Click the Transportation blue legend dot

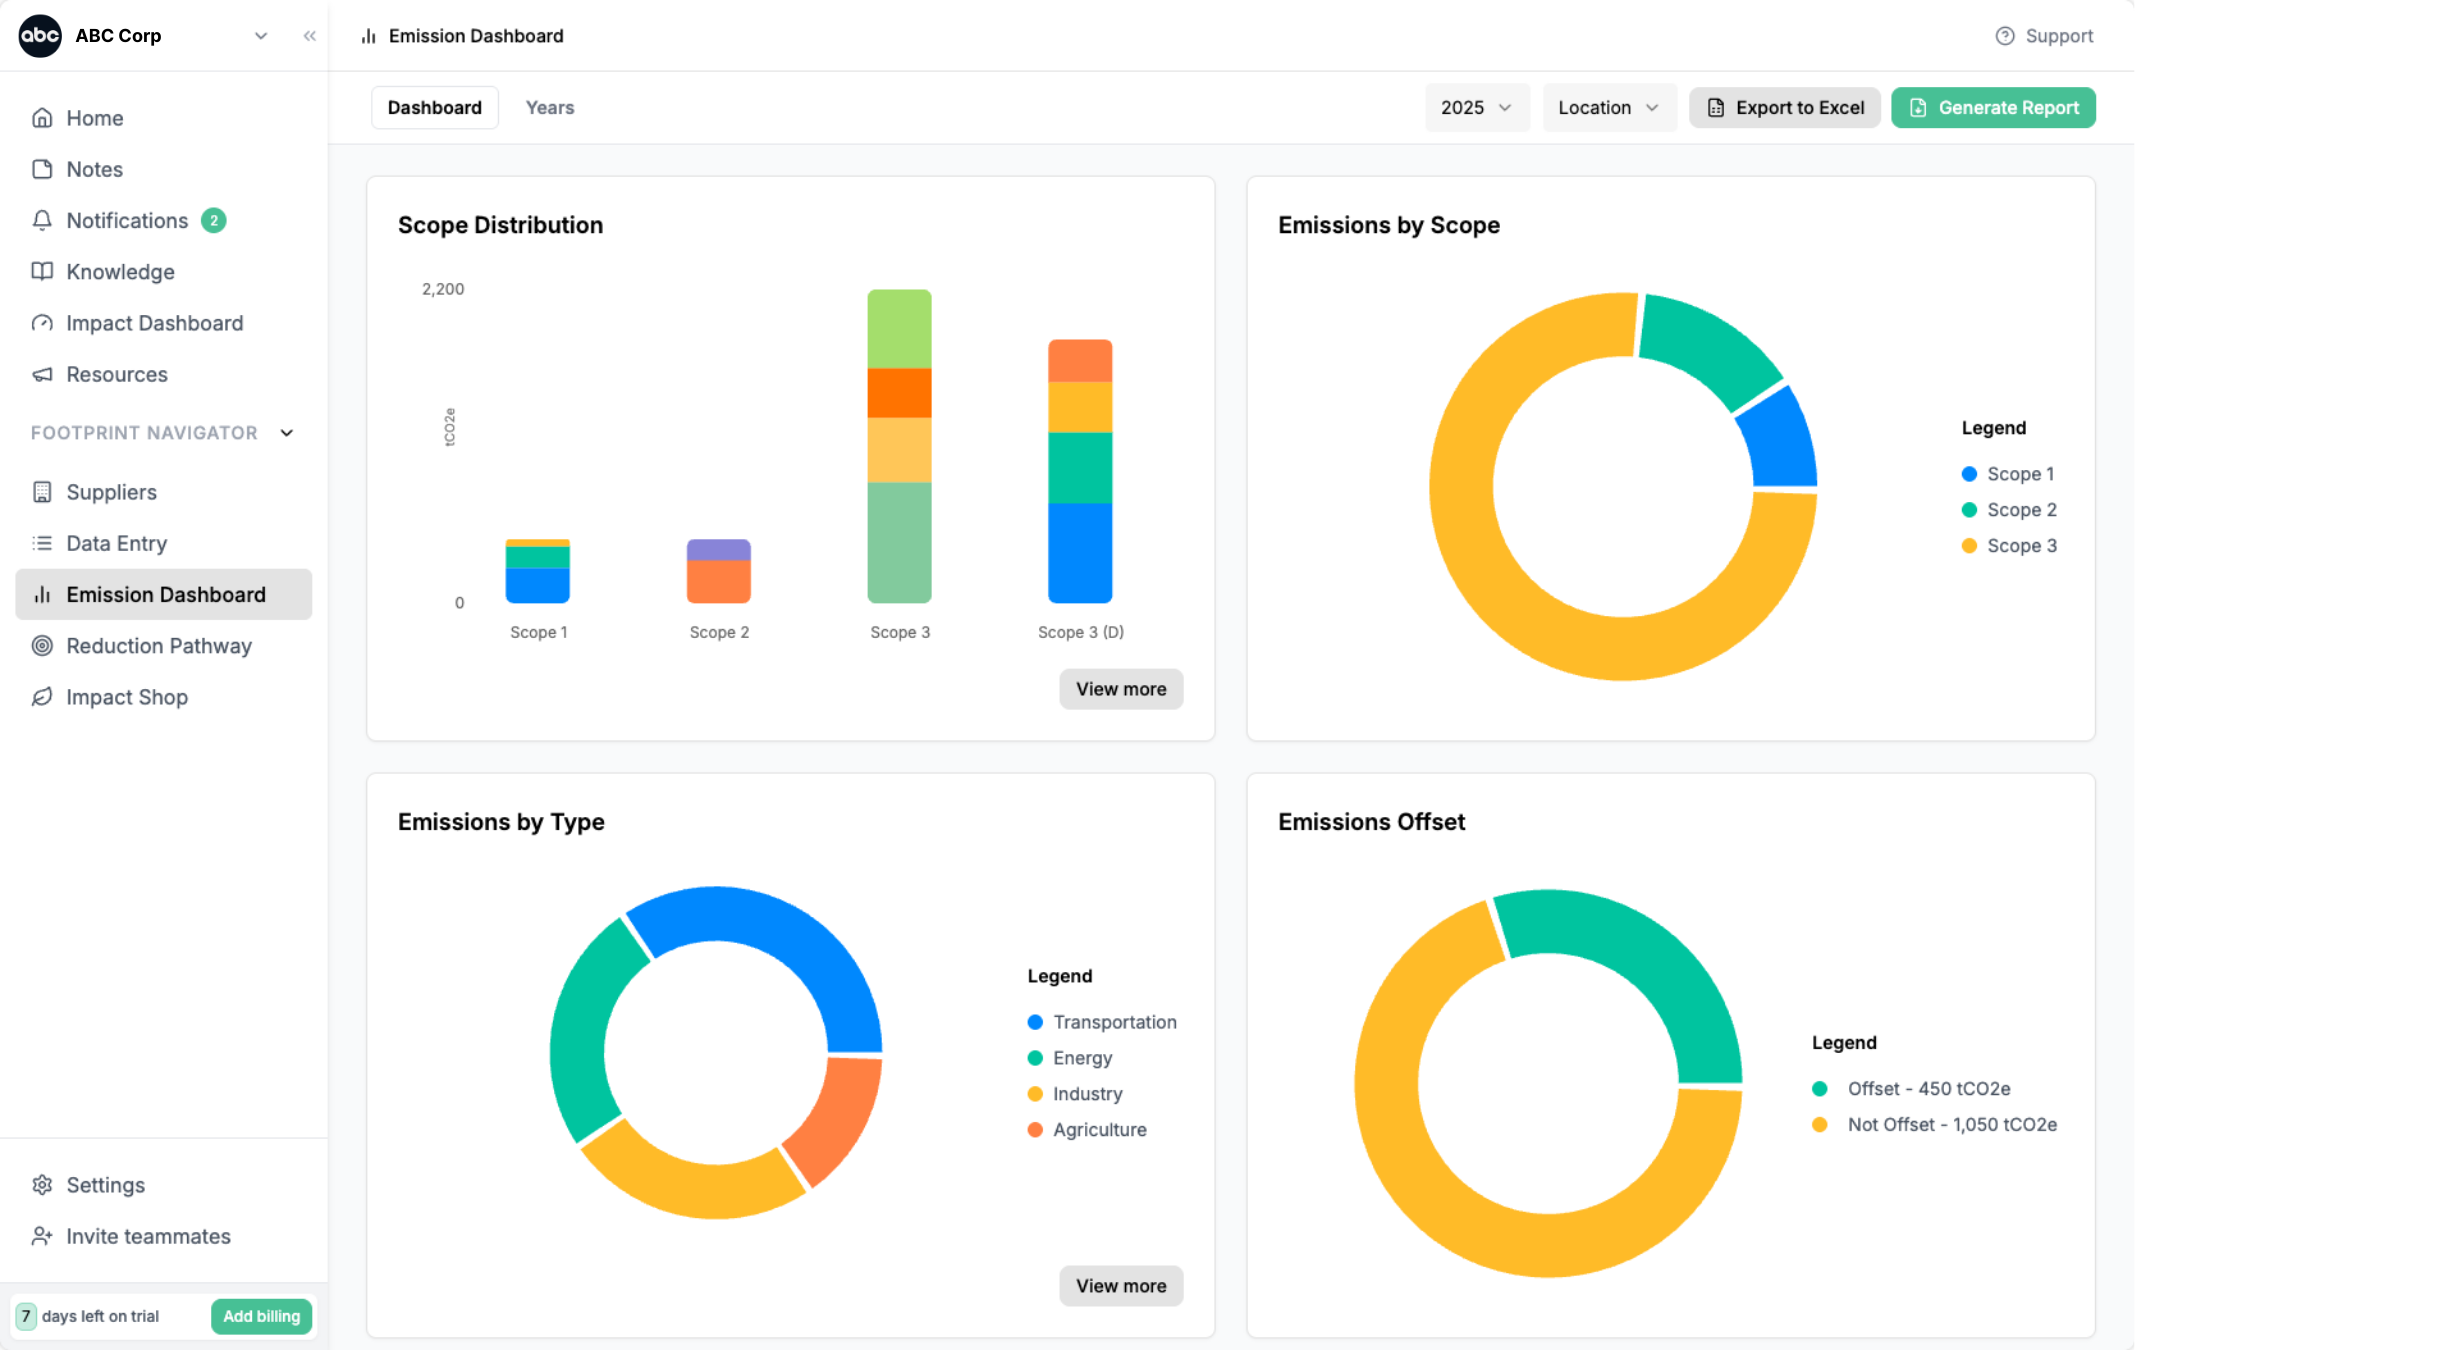(x=1035, y=1022)
